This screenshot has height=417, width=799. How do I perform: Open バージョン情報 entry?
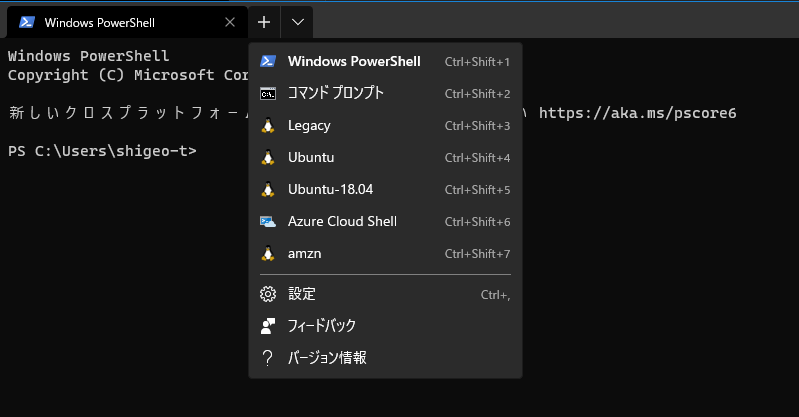pos(385,358)
